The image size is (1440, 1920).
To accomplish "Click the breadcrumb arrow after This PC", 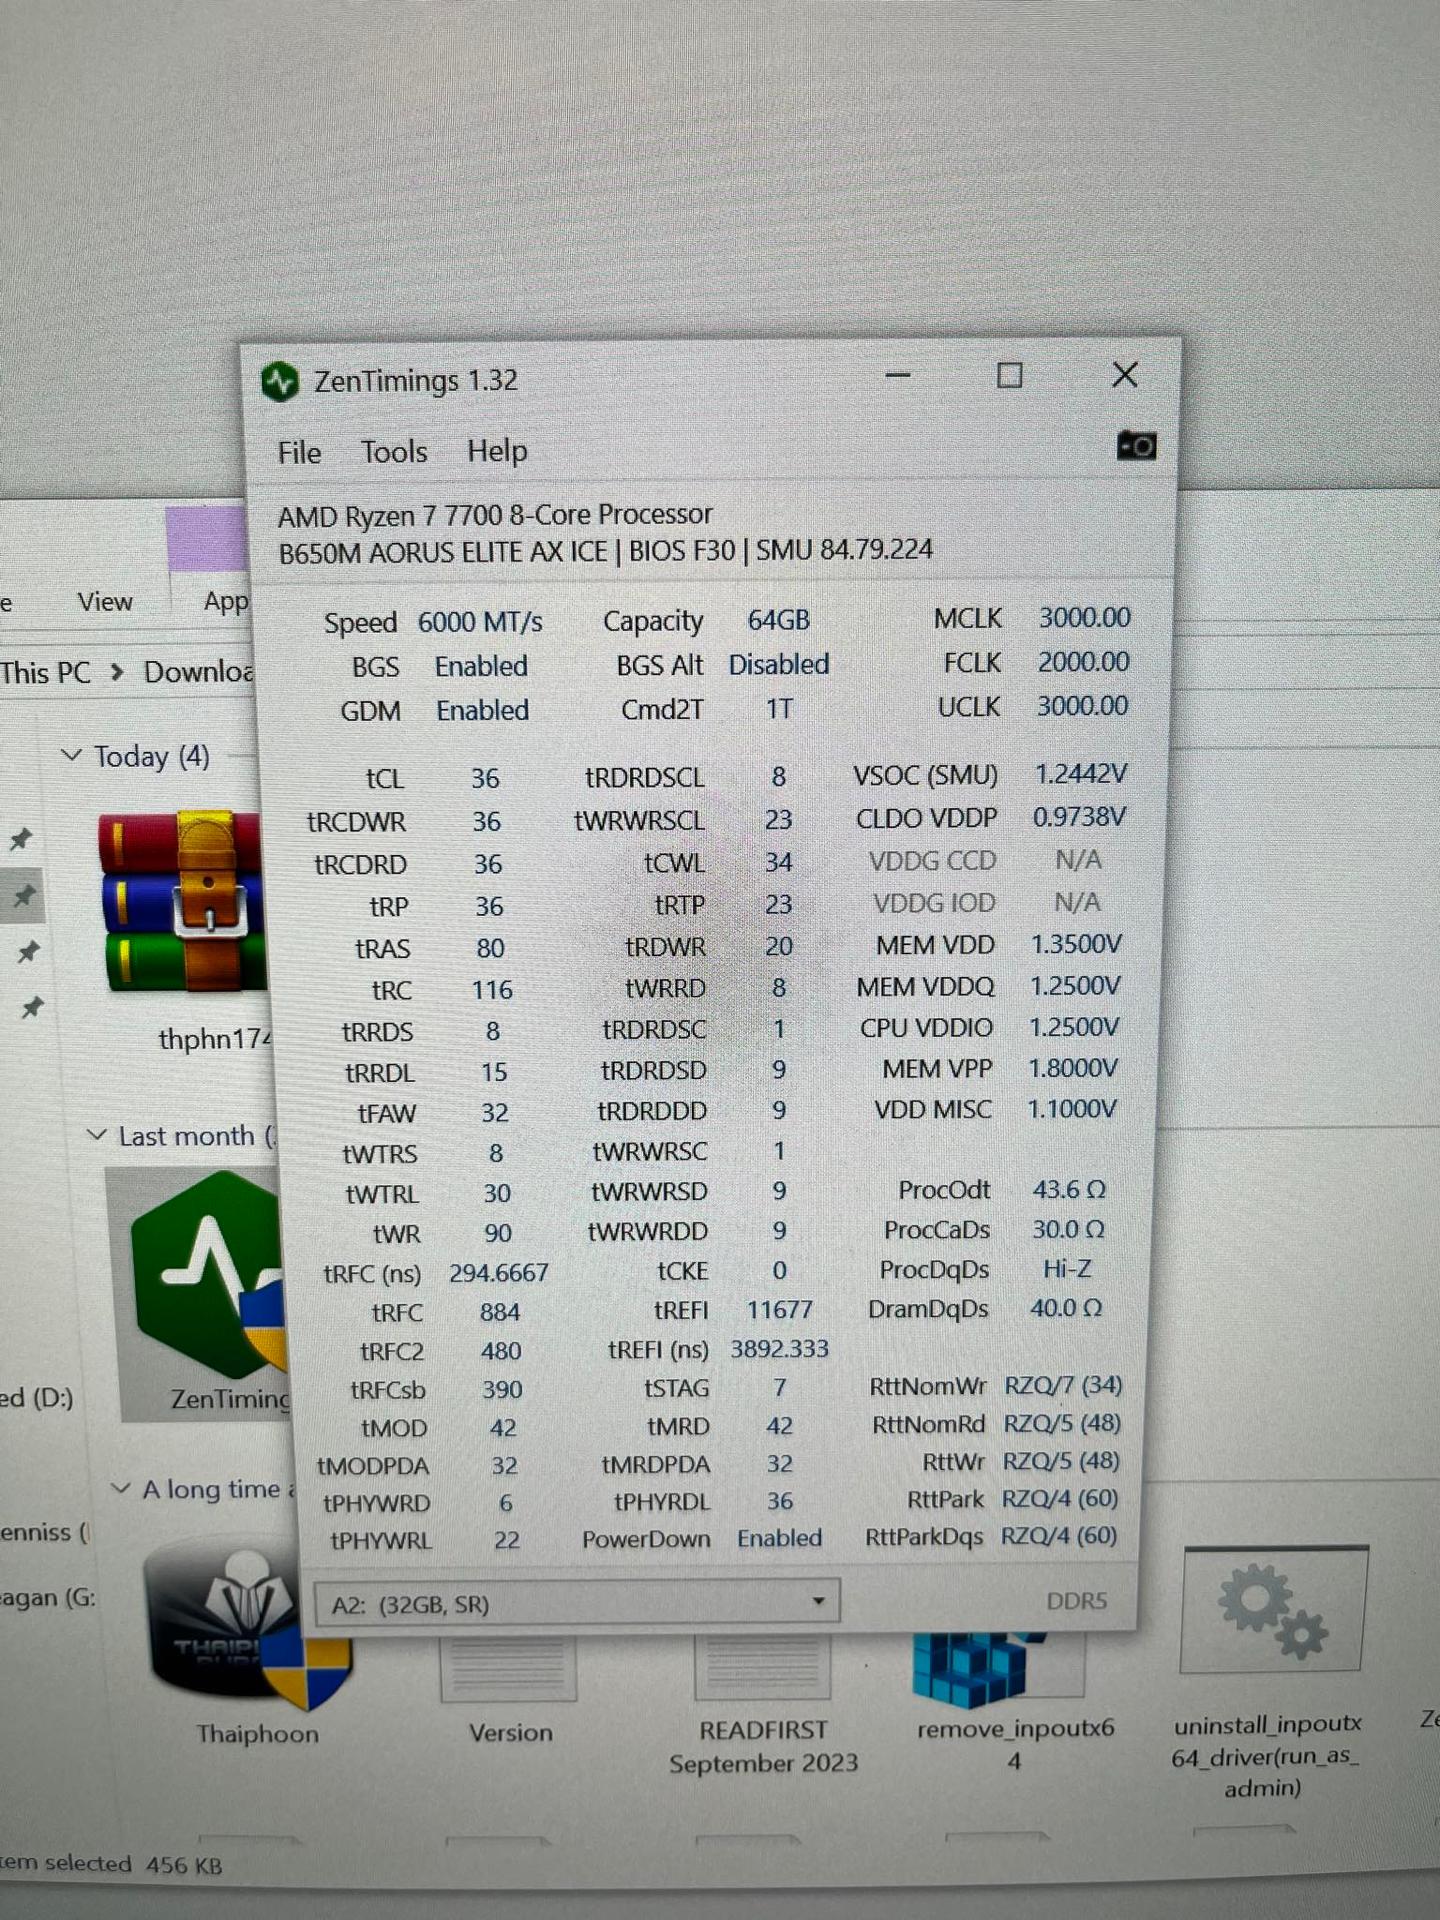I will (118, 672).
